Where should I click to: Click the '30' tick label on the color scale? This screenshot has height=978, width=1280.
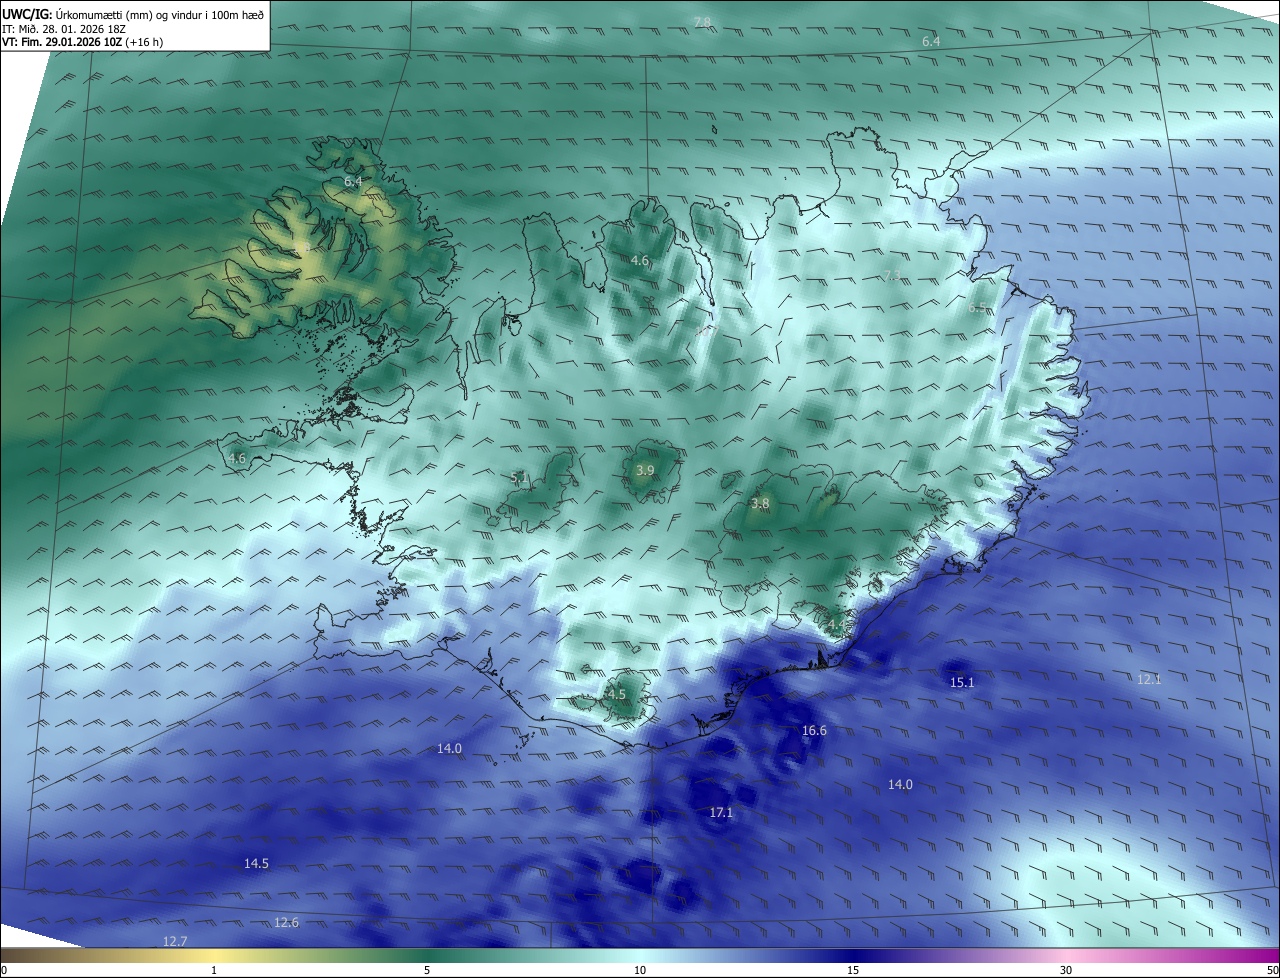[x=1066, y=970]
